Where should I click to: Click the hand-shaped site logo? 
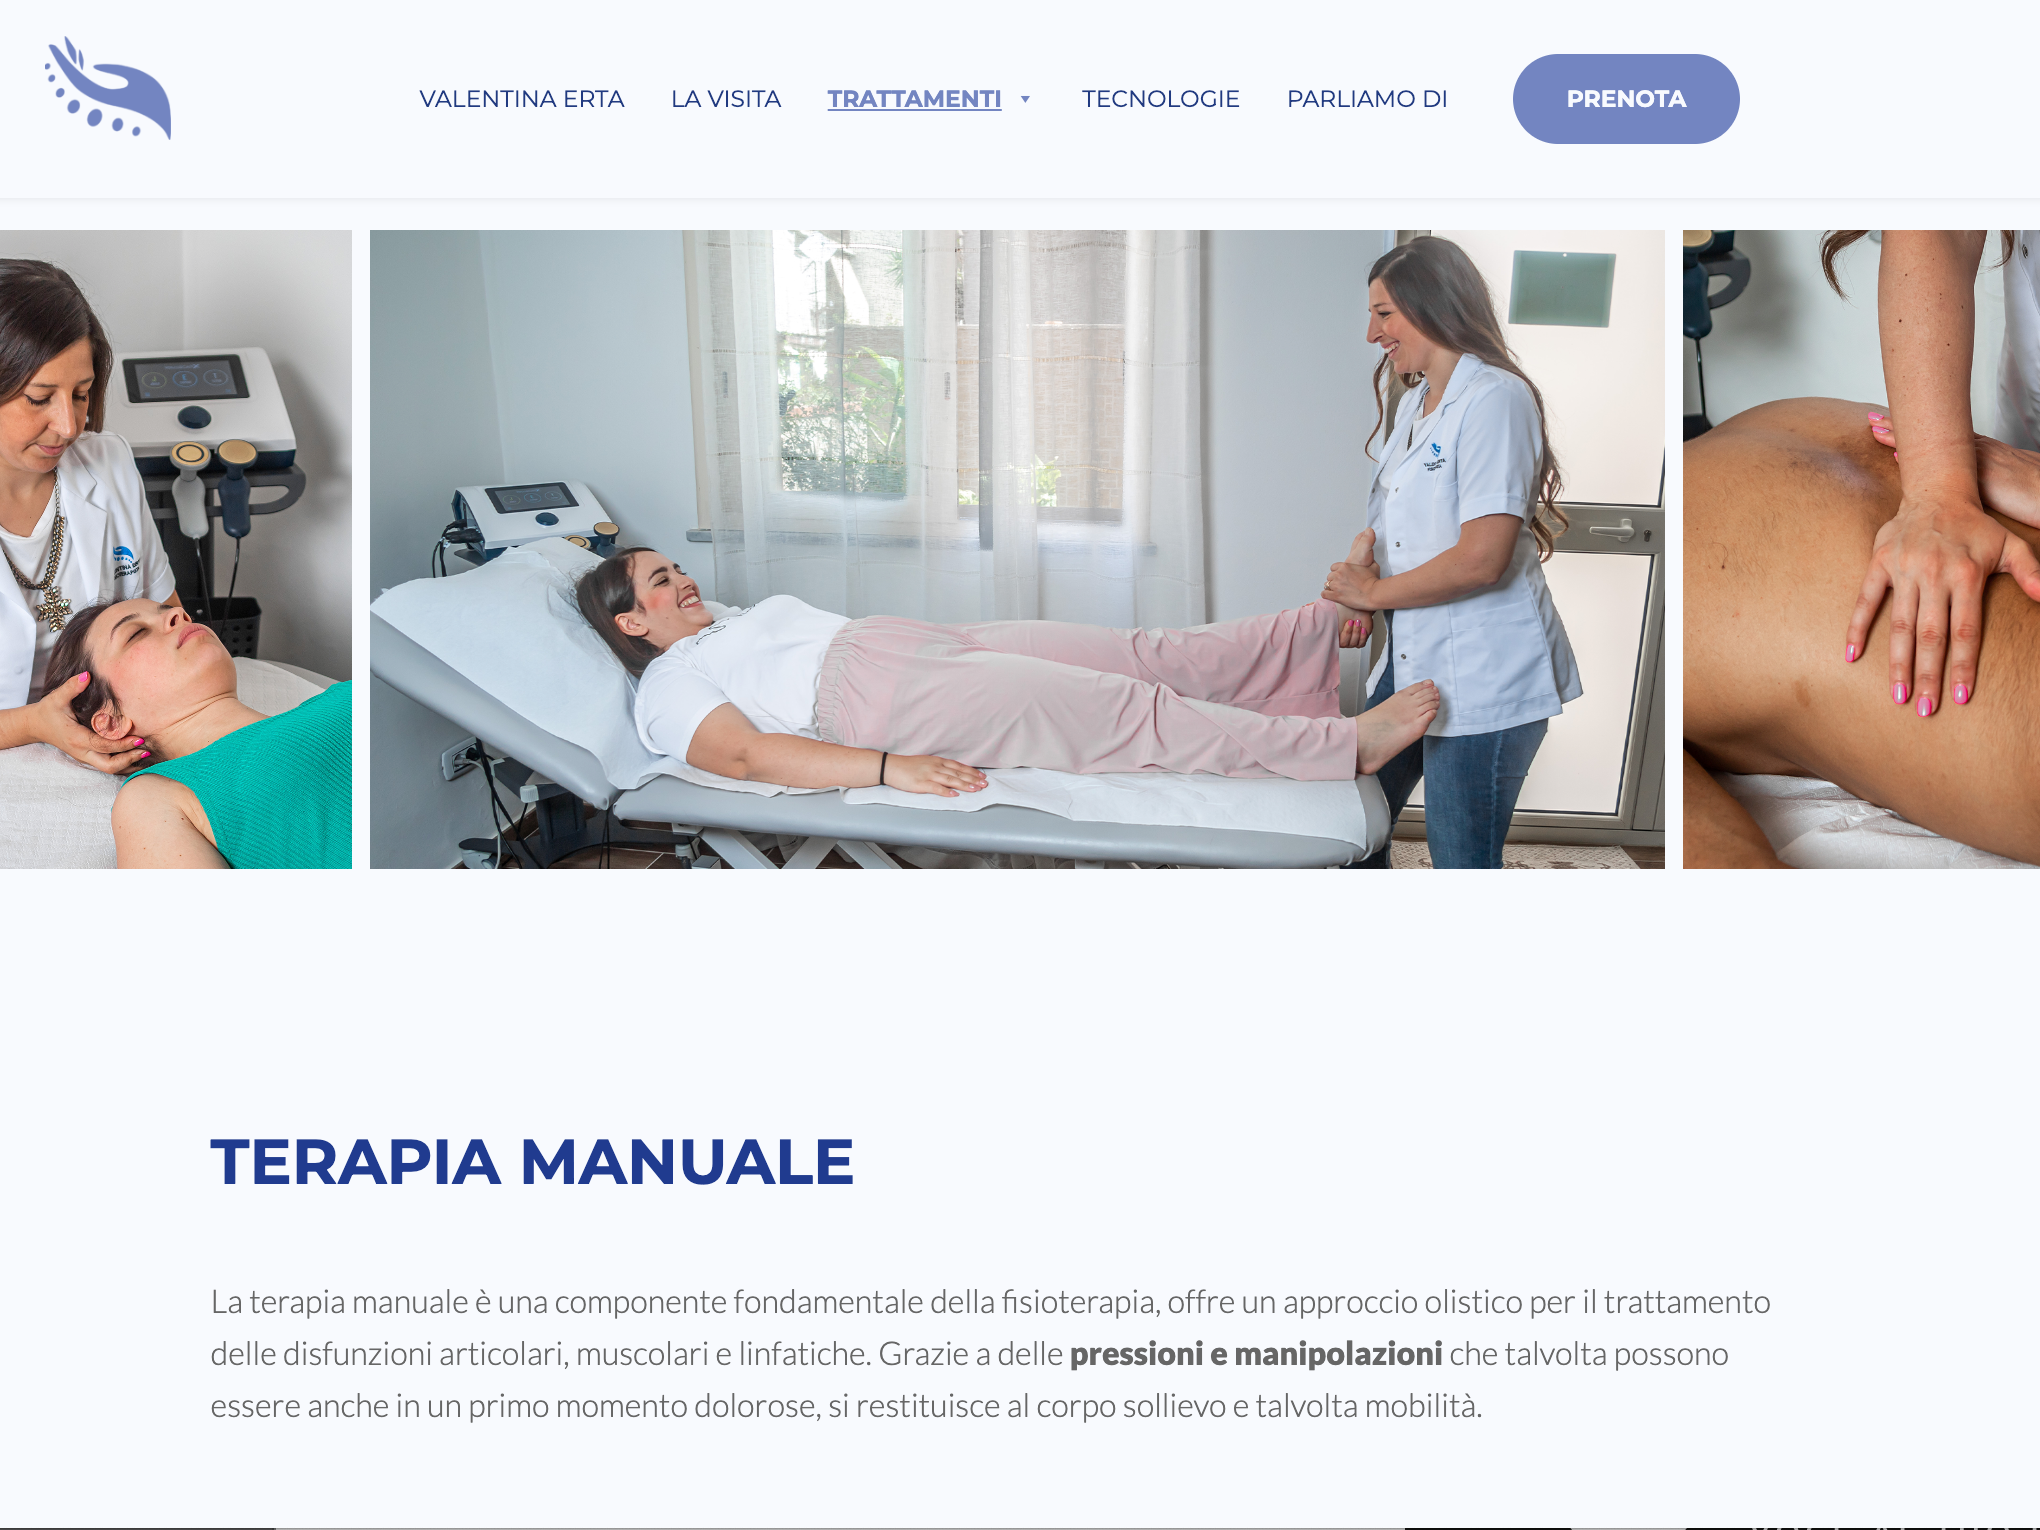pos(108,88)
